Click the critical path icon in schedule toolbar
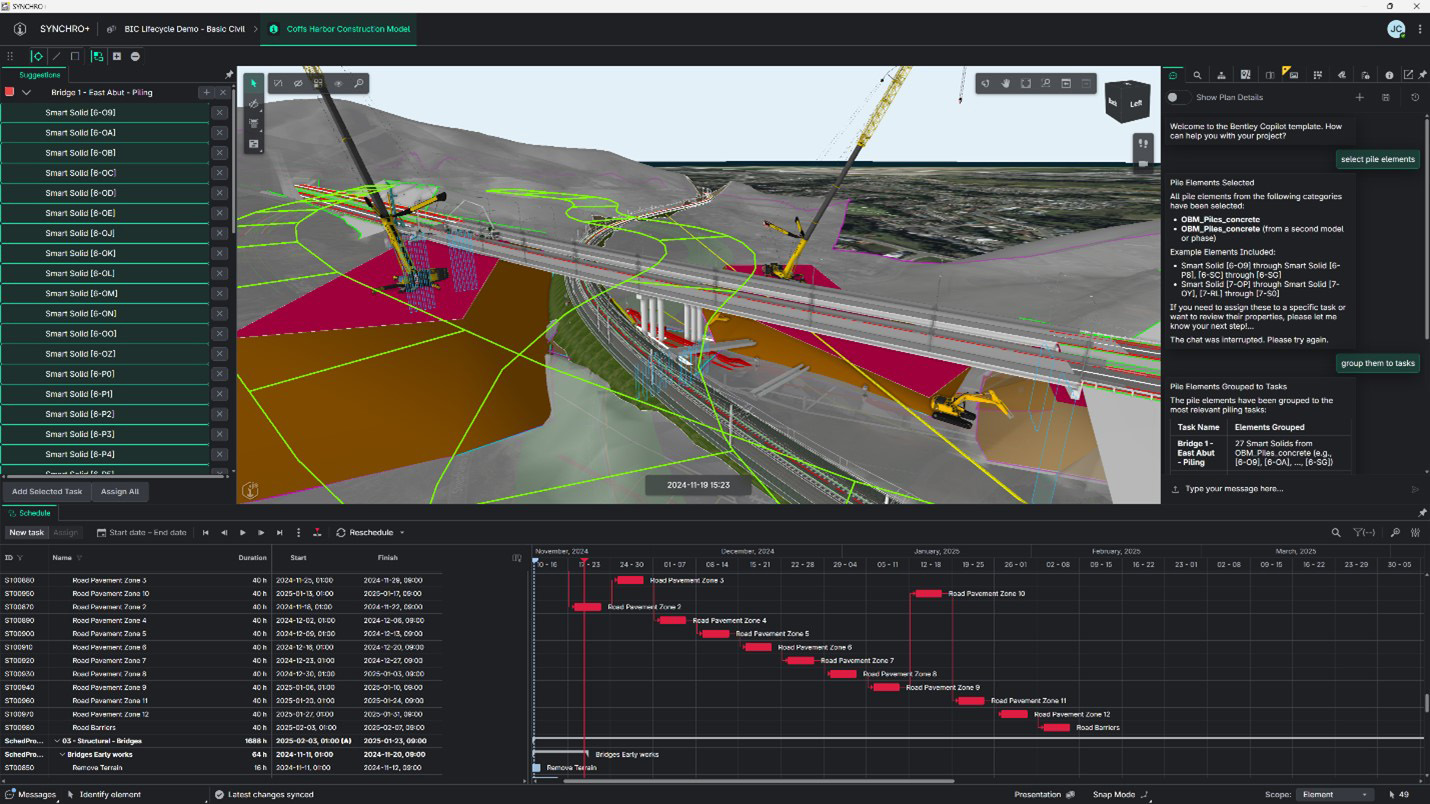Screen dimensions: 1430x804 [317, 532]
